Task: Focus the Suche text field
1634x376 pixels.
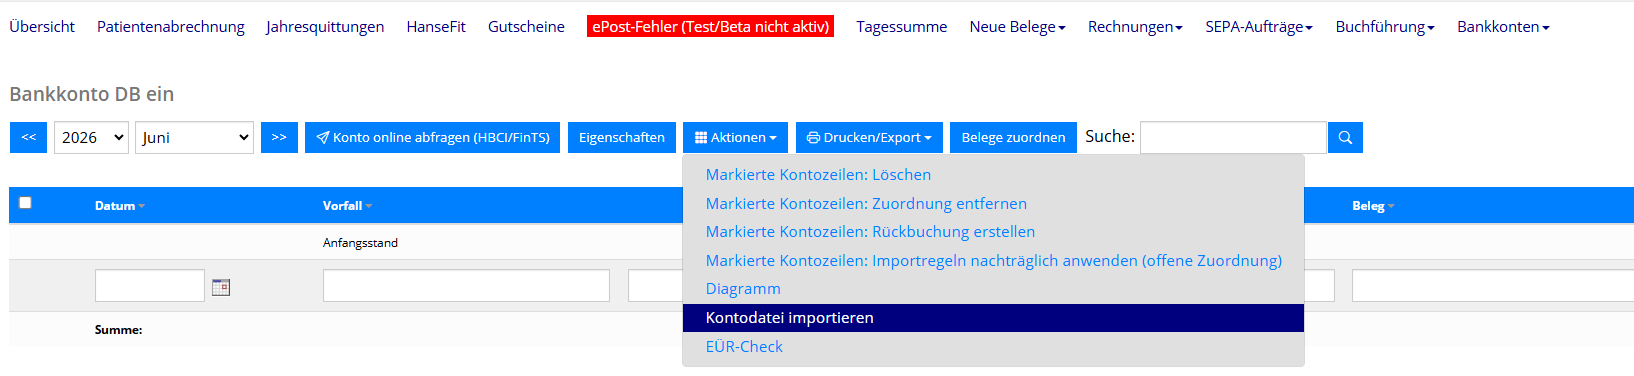Action: click(x=1233, y=137)
